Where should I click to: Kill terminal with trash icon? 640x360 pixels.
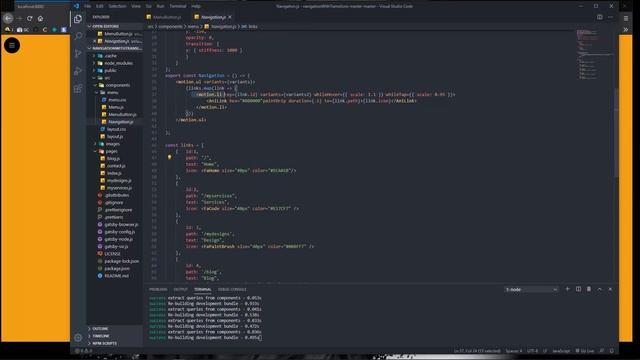coord(589,289)
